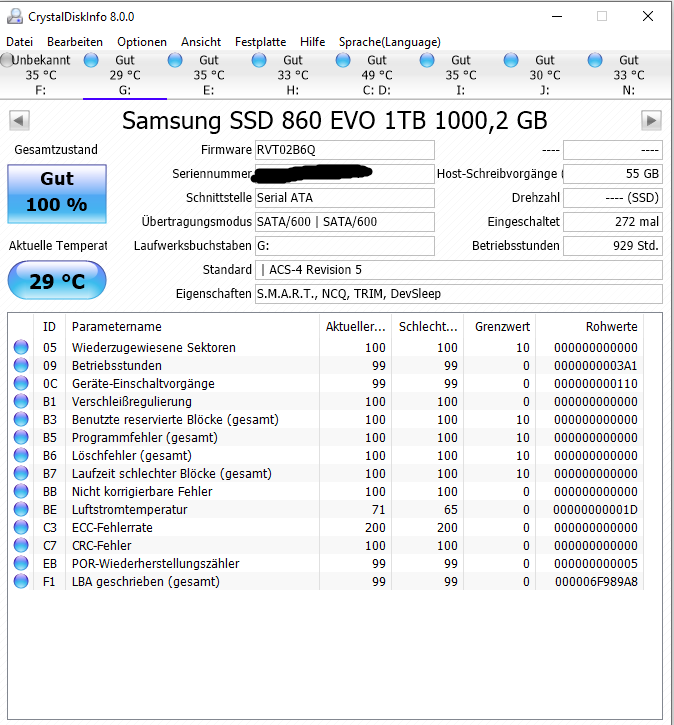This screenshot has width=674, height=725.
Task: Click status dot for Löschfehler (gesamt)
Action: [x=21, y=455]
